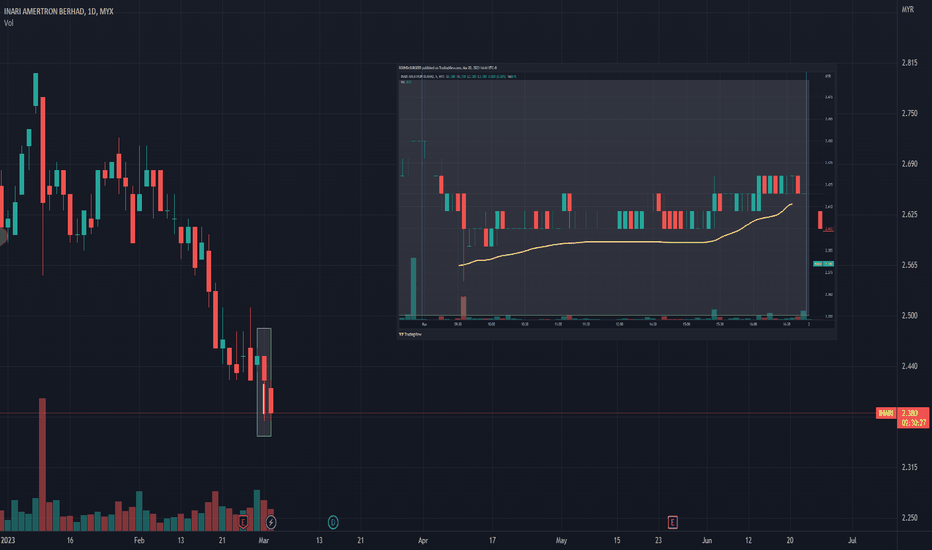Select the 2.815 price scale value
The width and height of the screenshot is (932, 550).
[909, 62]
